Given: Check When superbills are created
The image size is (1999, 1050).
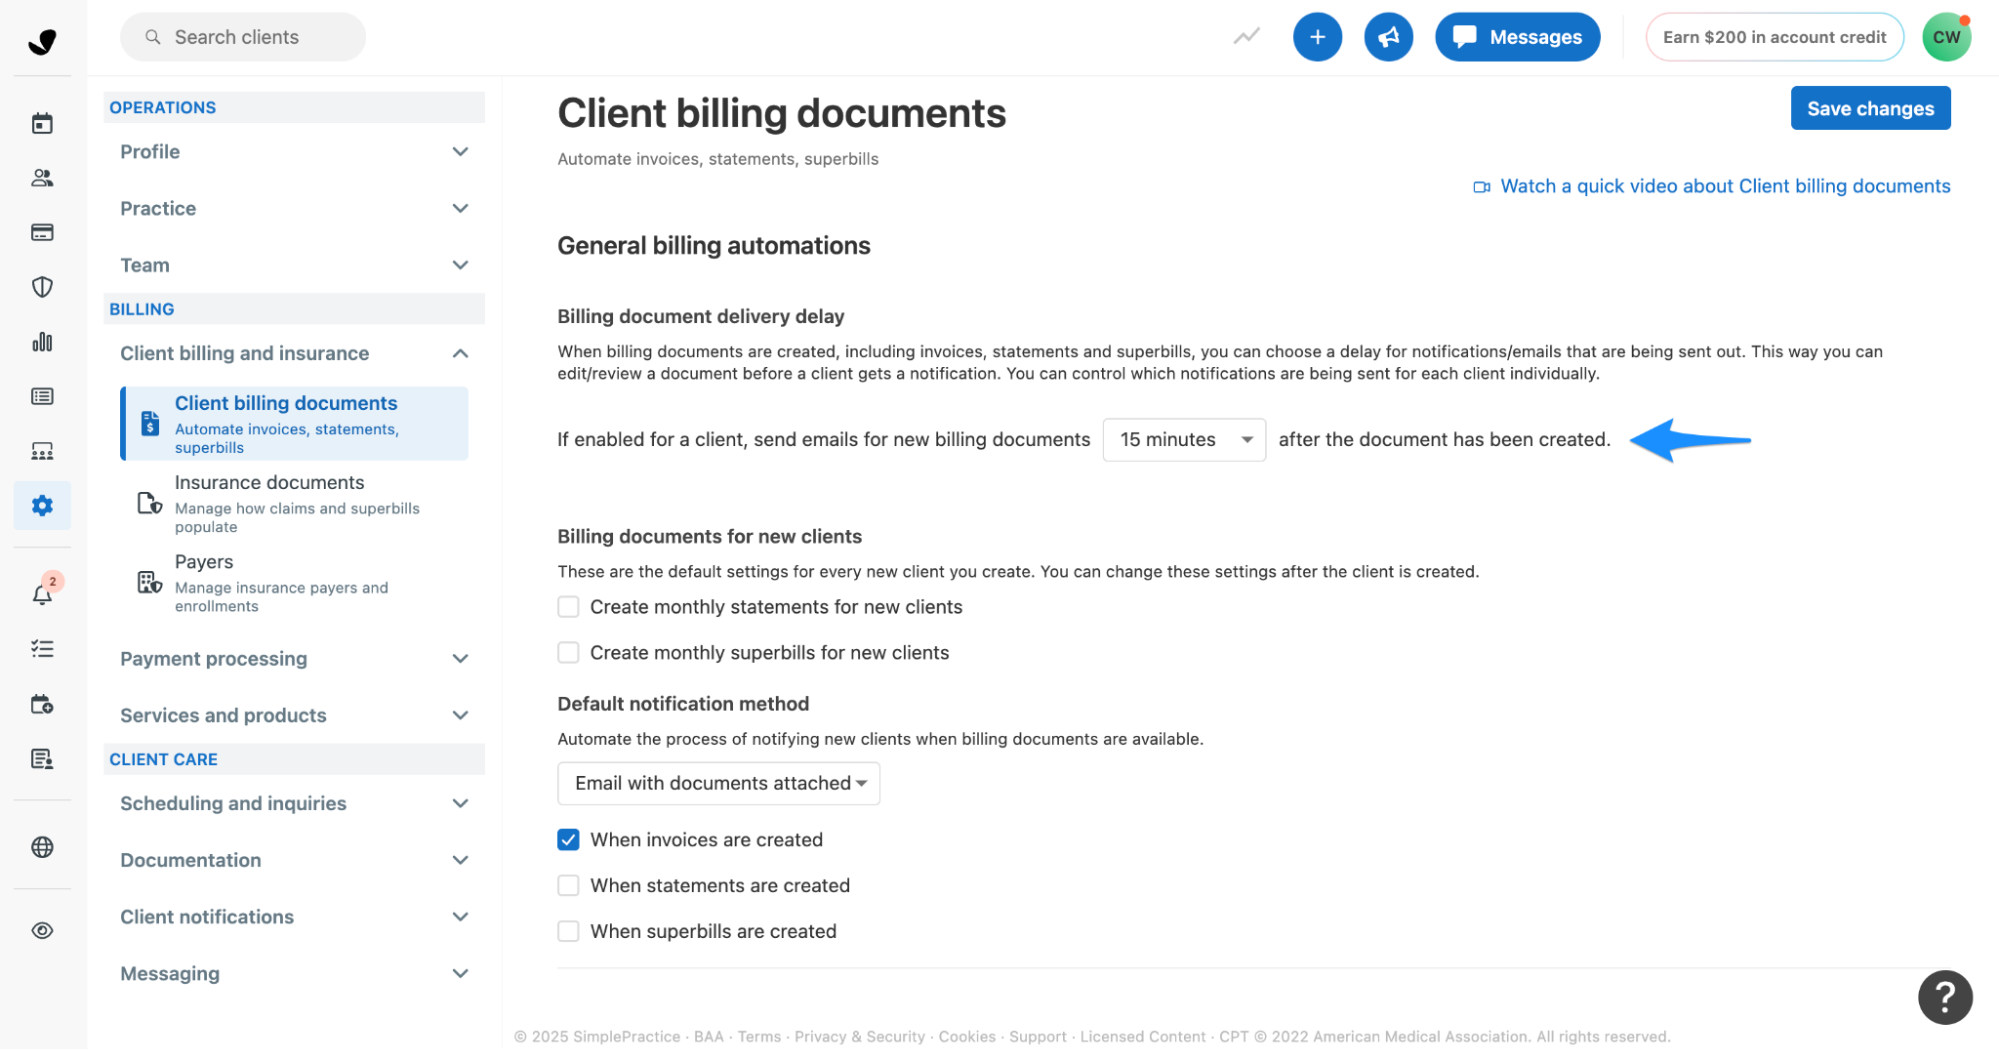Looking at the screenshot, I should pyautogui.click(x=568, y=932).
